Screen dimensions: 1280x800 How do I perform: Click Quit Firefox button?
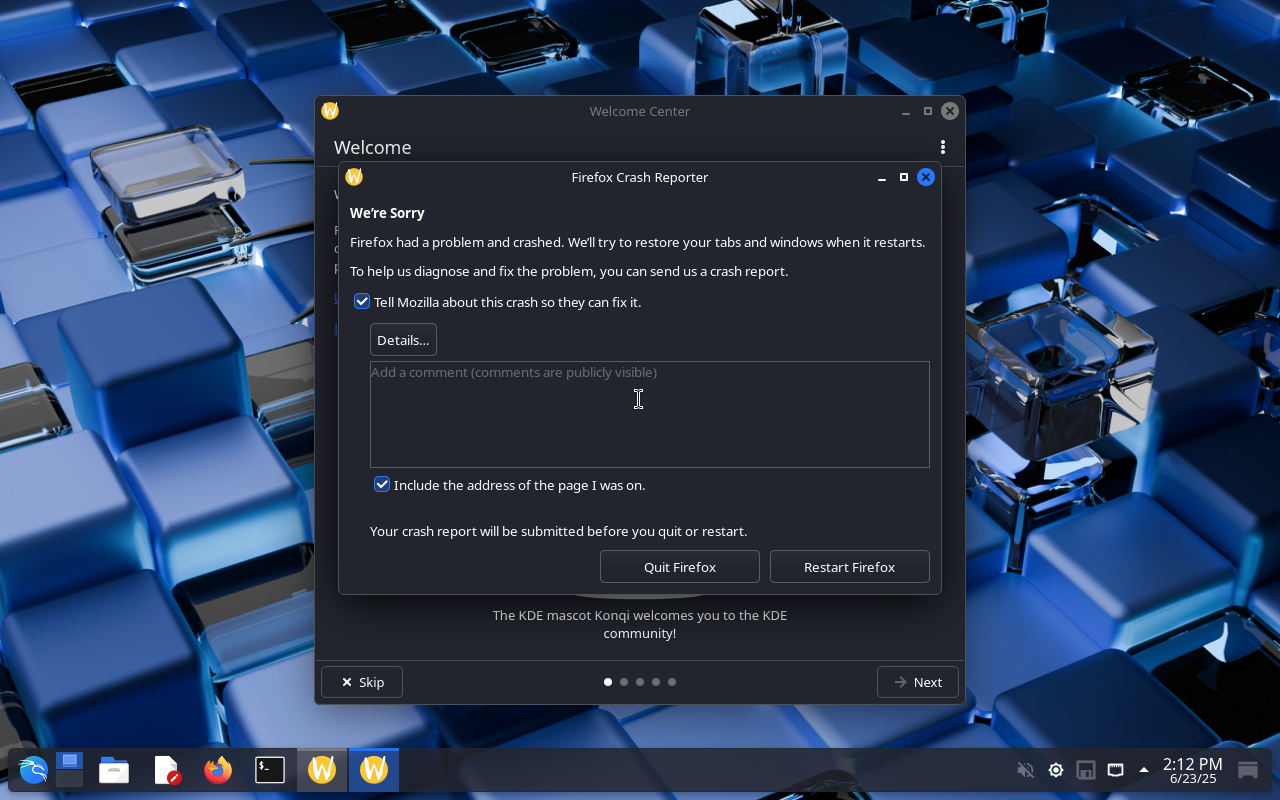pyautogui.click(x=680, y=567)
